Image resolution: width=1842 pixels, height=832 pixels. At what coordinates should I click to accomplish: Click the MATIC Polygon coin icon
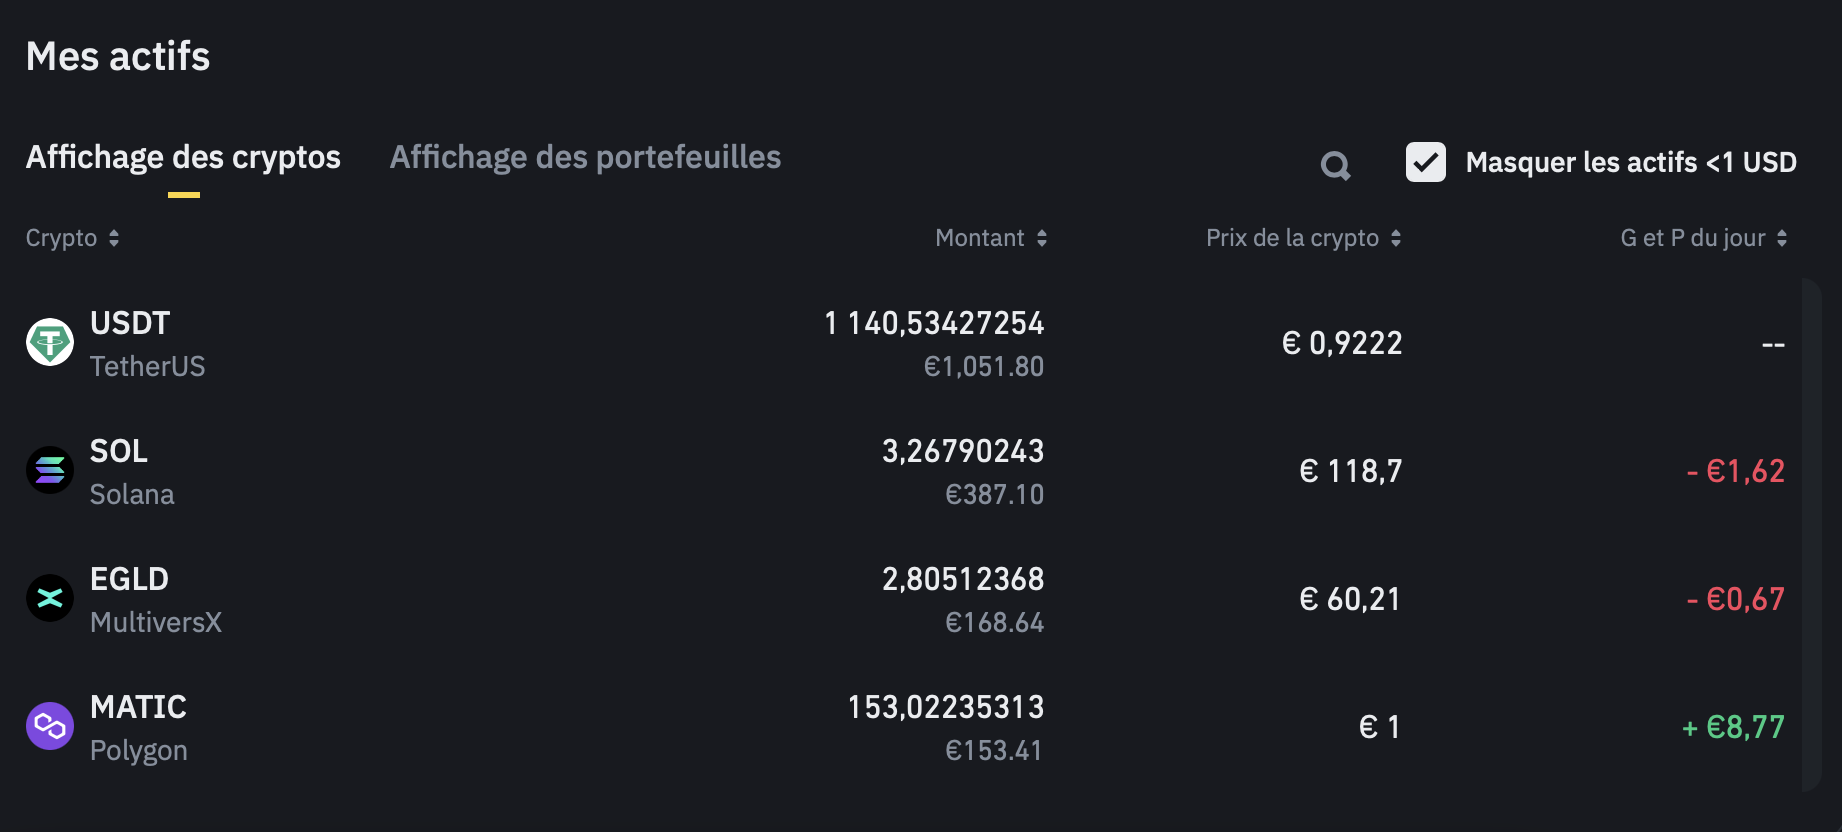pyautogui.click(x=50, y=727)
